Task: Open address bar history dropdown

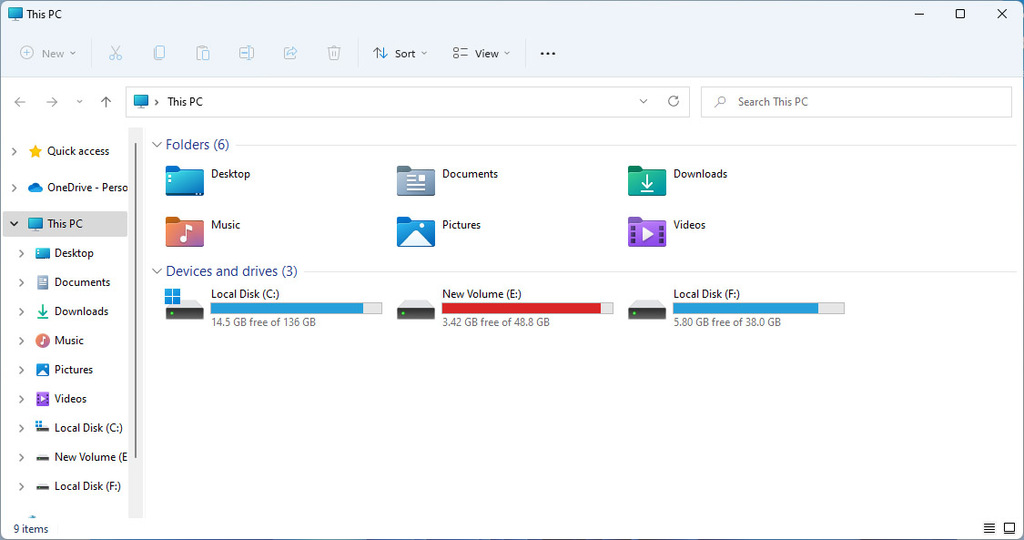Action: pos(643,101)
